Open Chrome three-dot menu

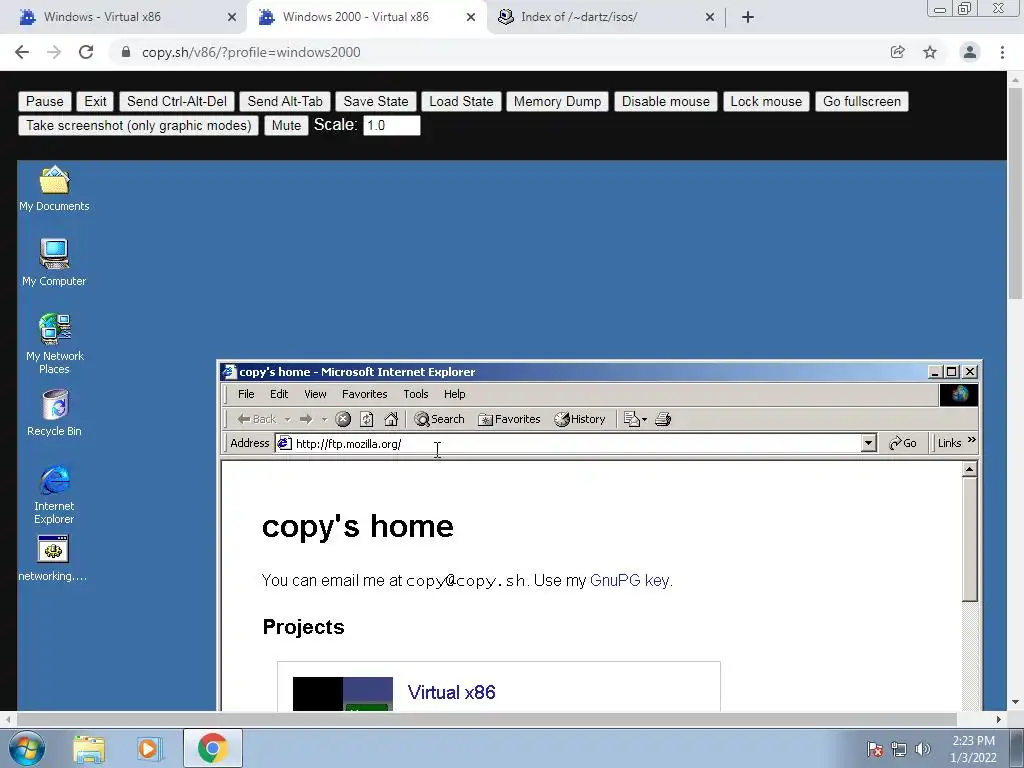1002,52
